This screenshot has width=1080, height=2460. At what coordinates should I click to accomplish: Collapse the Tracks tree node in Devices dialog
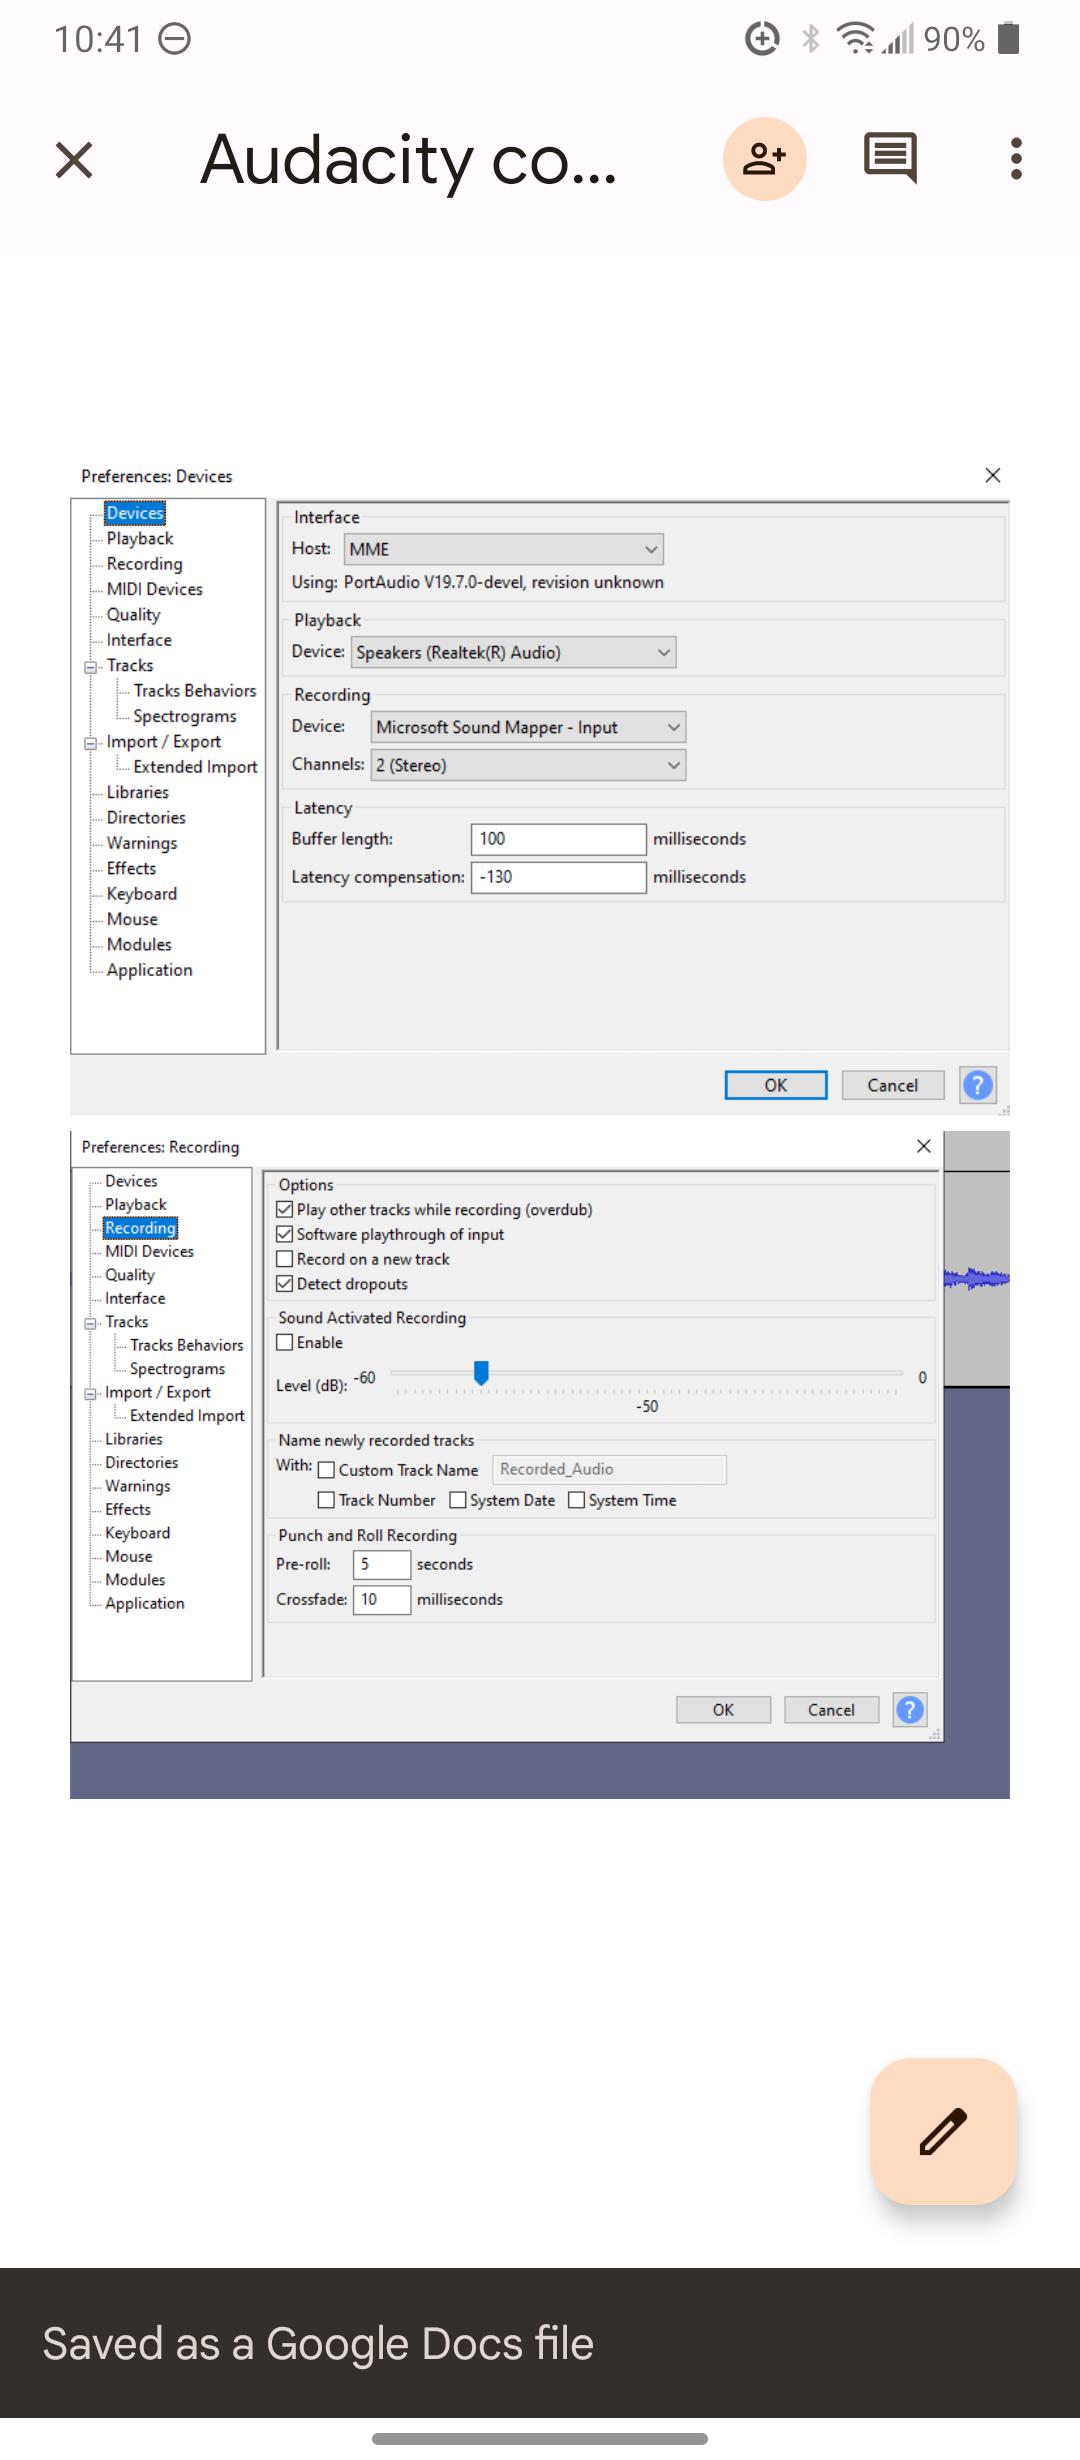[x=90, y=667]
